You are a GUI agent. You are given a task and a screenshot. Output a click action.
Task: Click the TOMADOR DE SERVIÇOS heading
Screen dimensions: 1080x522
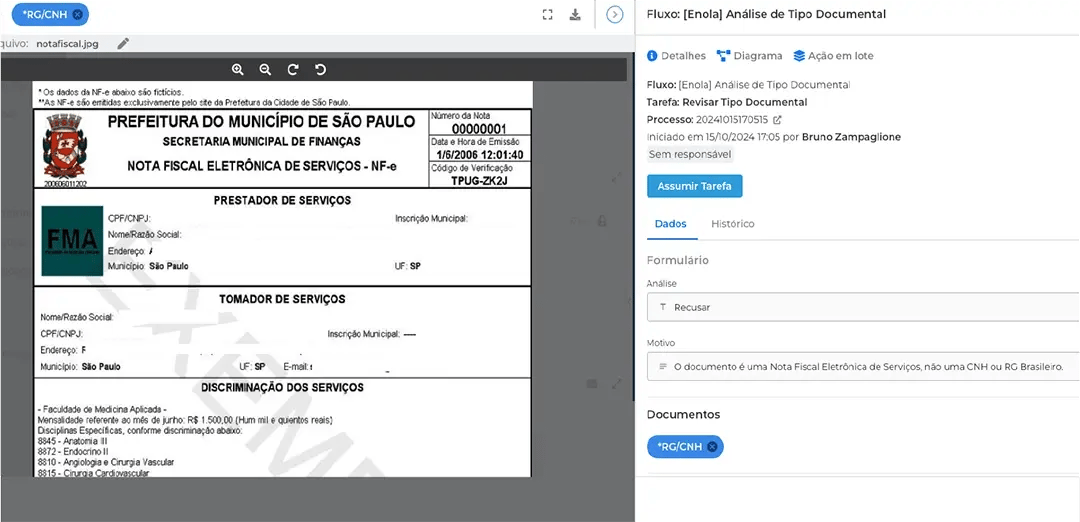click(x=282, y=299)
